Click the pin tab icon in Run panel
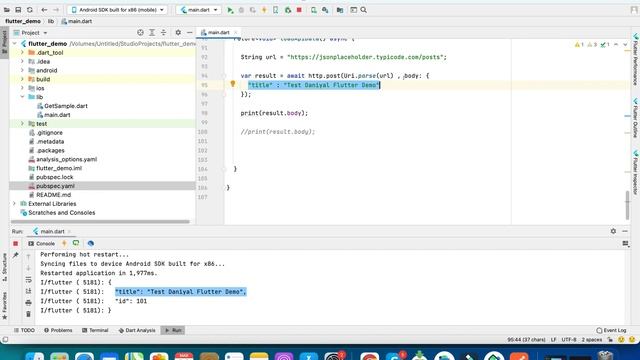Viewport: 640px width, 360px height. pos(16,255)
